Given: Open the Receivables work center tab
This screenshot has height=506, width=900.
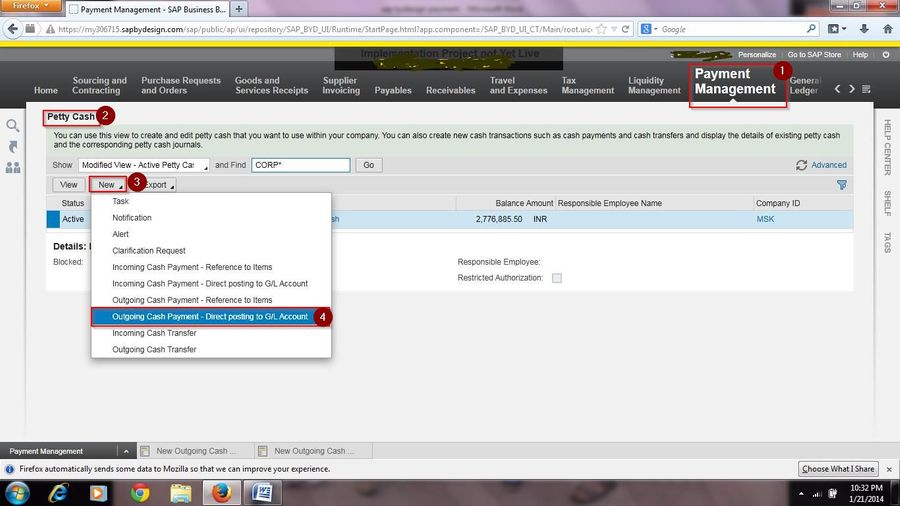Looking at the screenshot, I should tap(451, 90).
